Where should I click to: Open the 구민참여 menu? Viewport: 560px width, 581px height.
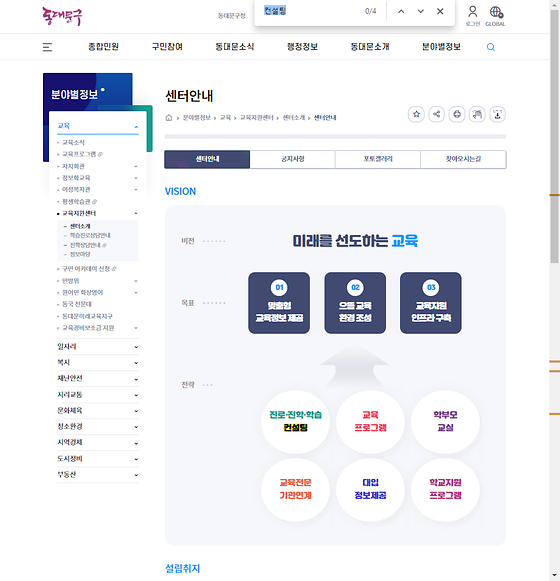click(x=167, y=47)
